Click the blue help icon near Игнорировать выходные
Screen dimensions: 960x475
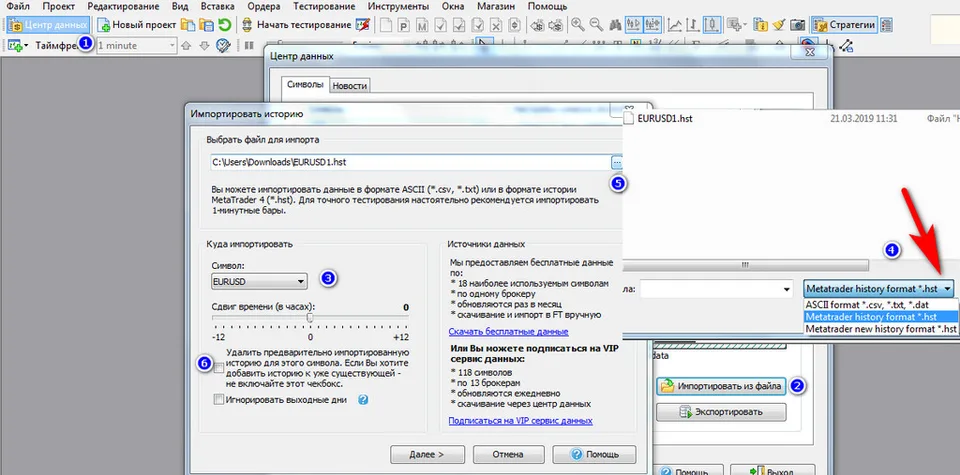tap(362, 400)
